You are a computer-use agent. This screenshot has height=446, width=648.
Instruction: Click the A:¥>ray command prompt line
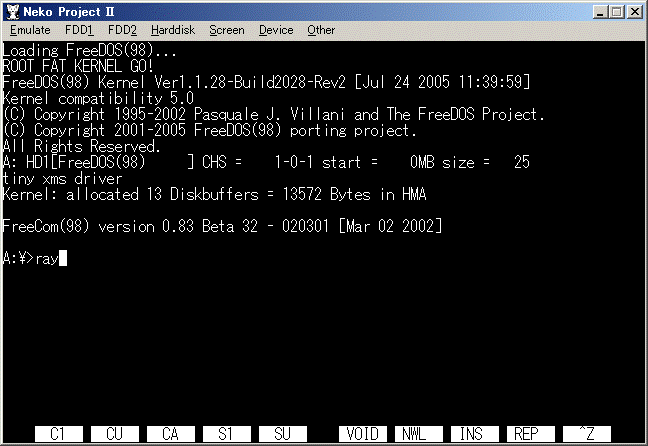click(35, 258)
